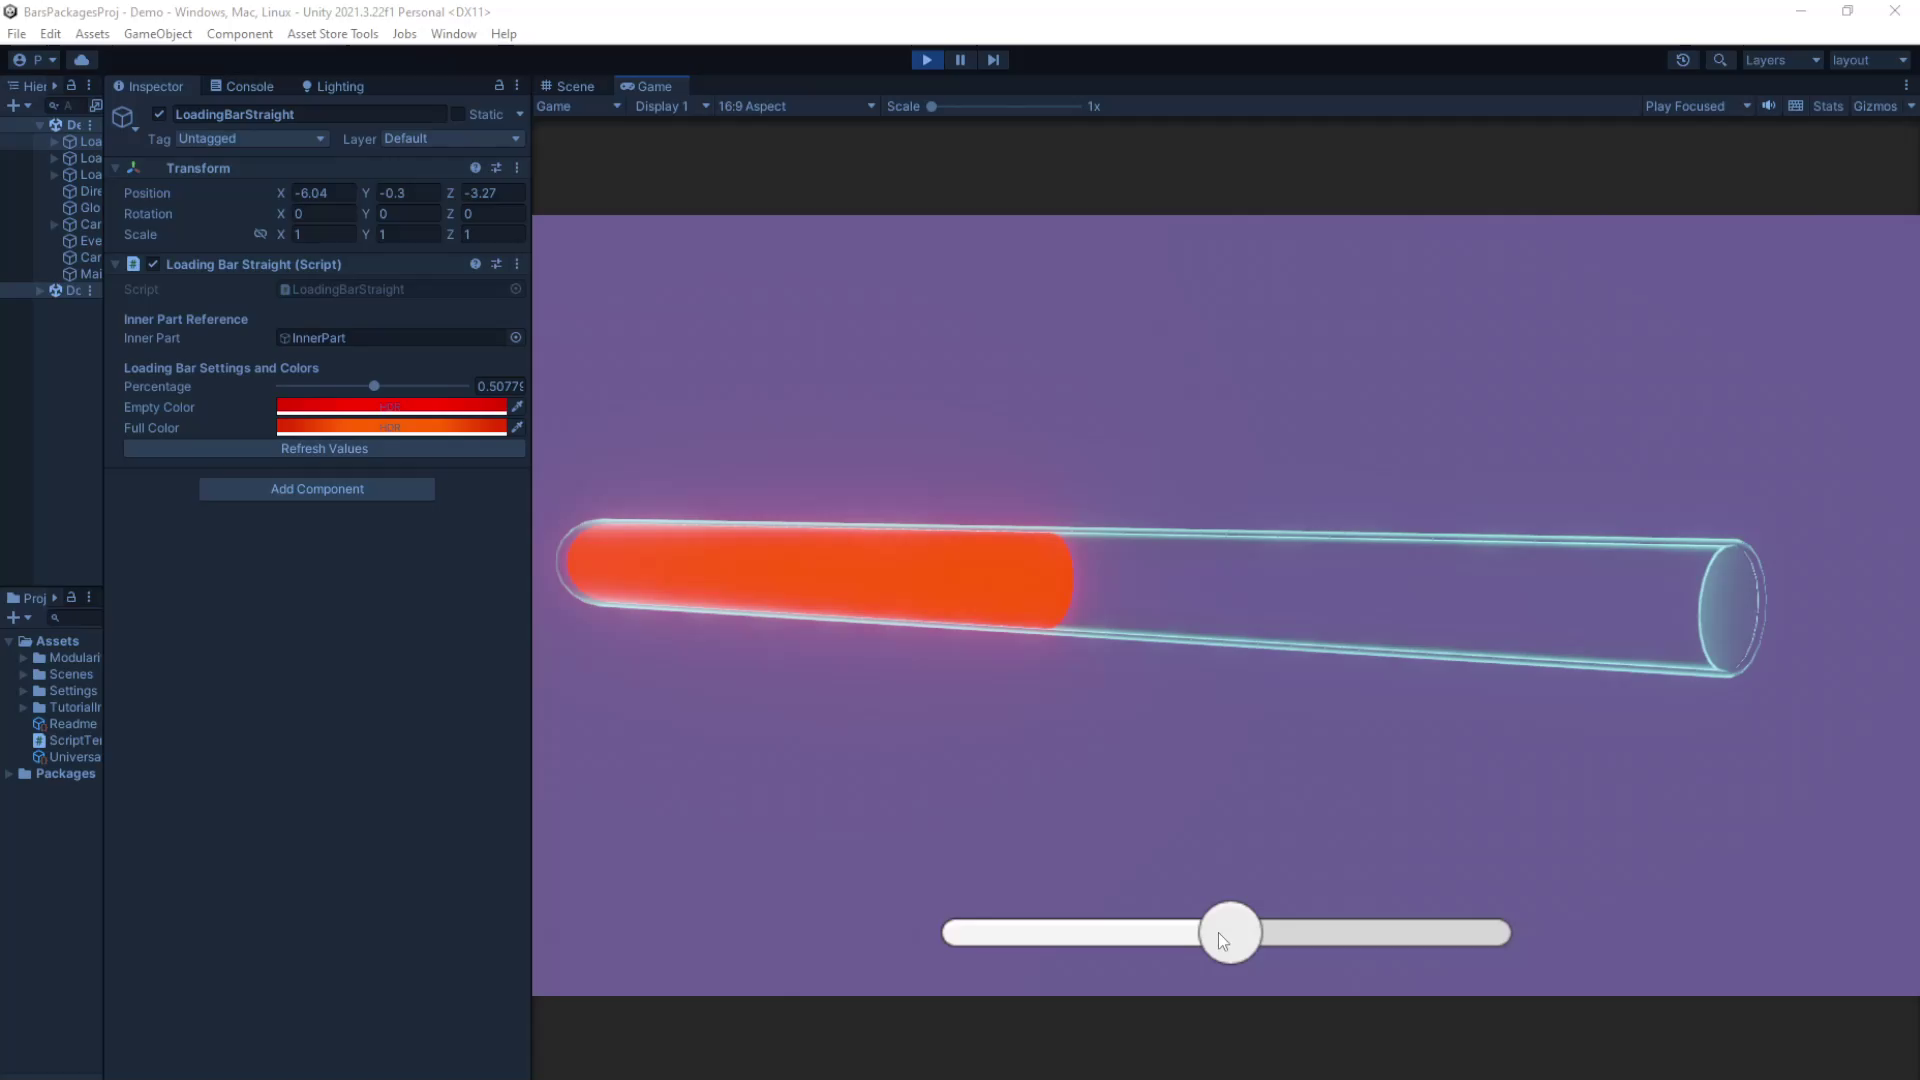Image resolution: width=1920 pixels, height=1080 pixels.
Task: Click the Add Component button
Action: [x=317, y=489]
